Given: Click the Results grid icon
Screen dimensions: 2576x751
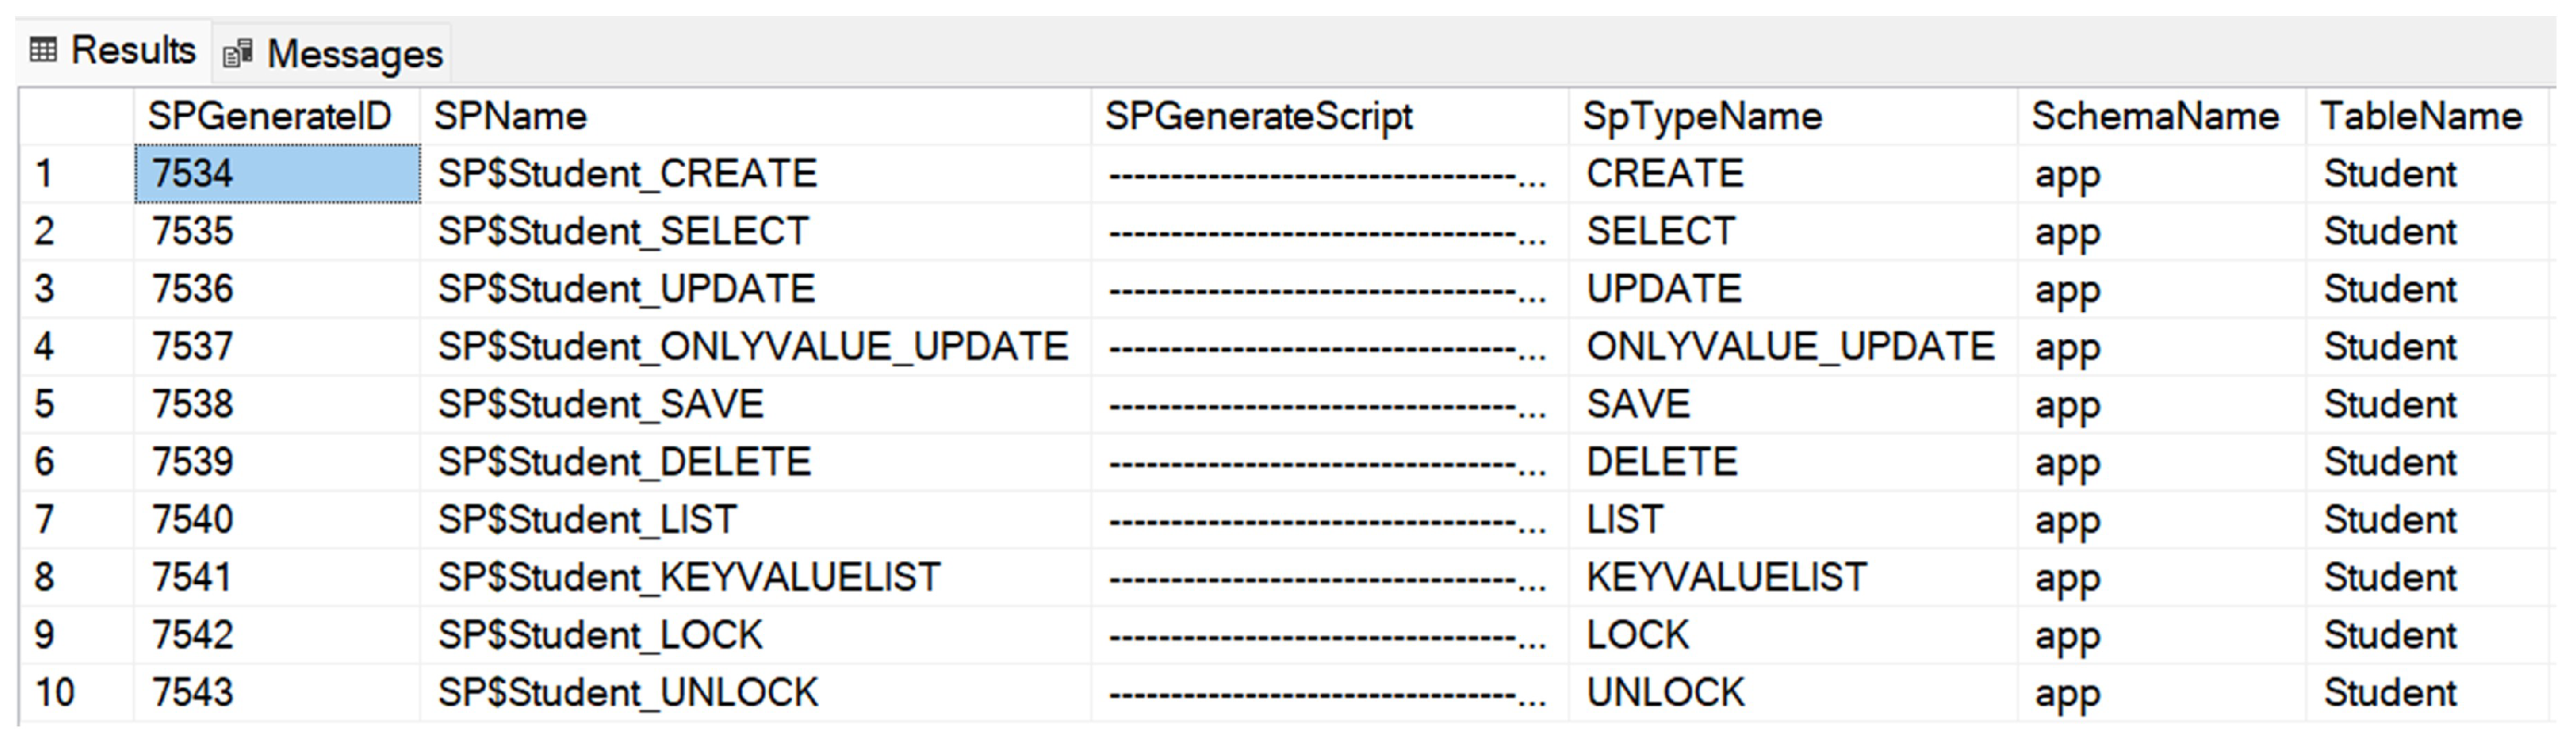Looking at the screenshot, I should (43, 50).
